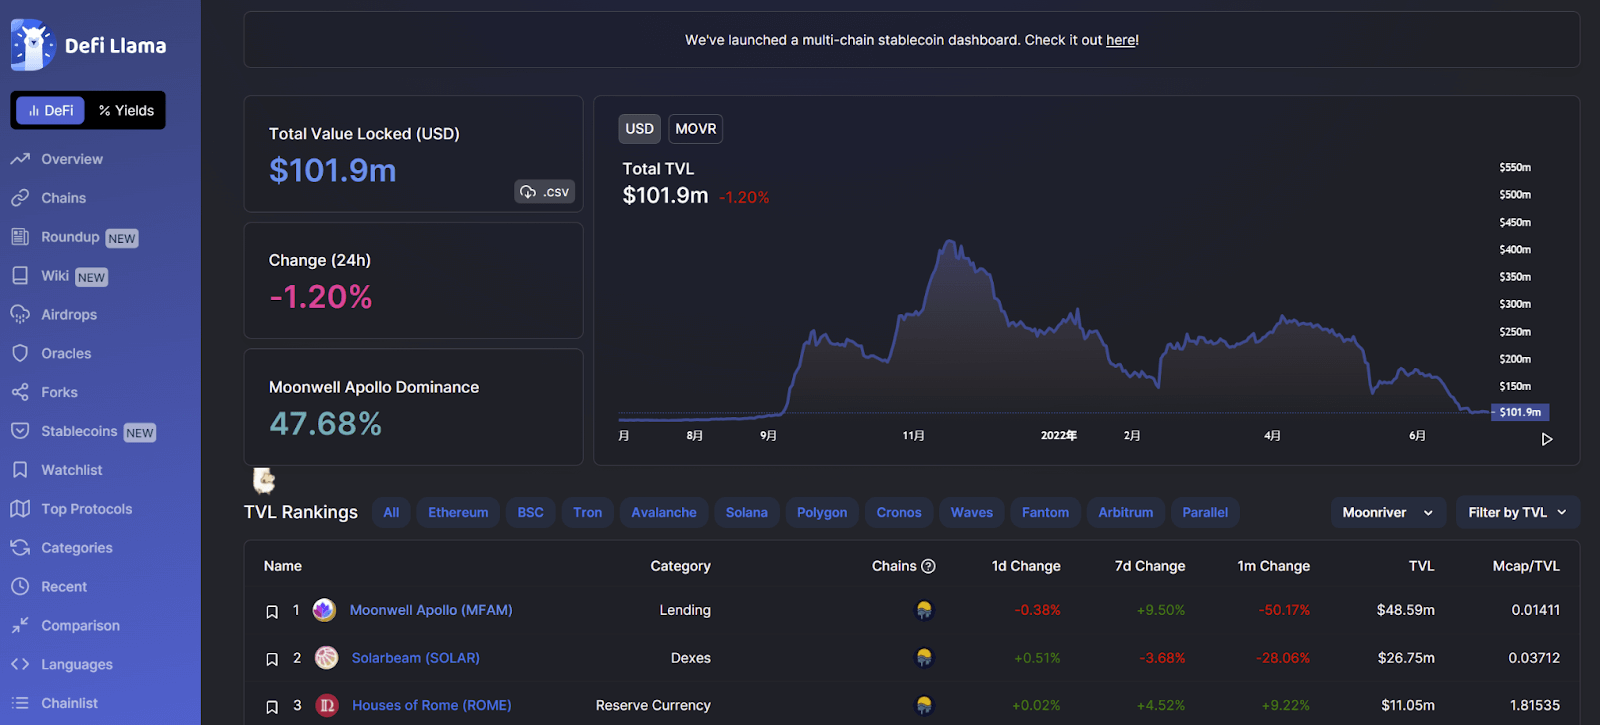Download TVL data via .csv button
1600x725 pixels.
tap(545, 191)
